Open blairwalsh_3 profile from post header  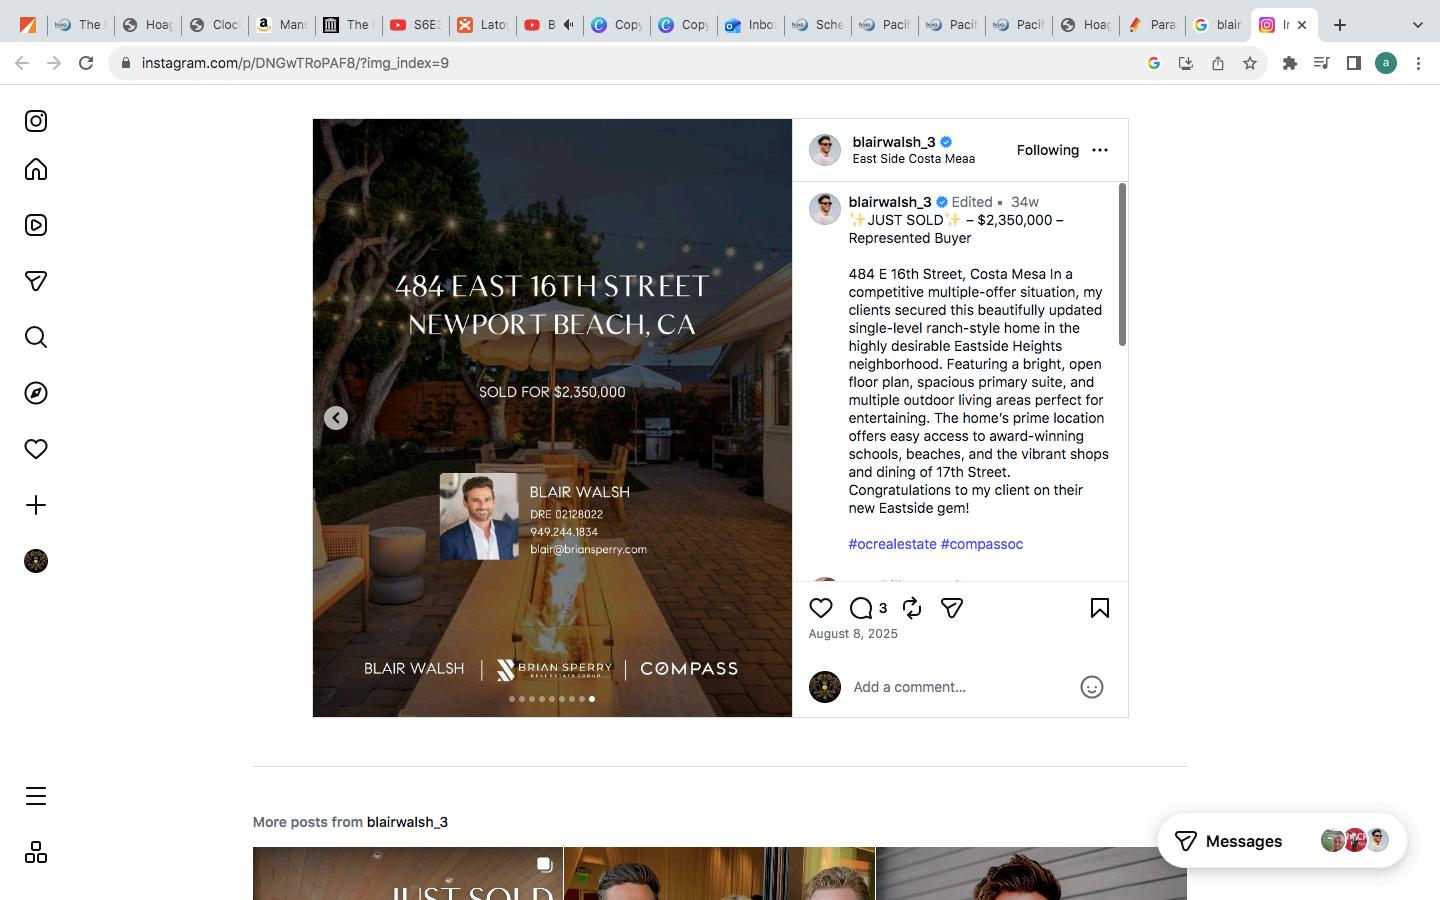[x=894, y=142]
